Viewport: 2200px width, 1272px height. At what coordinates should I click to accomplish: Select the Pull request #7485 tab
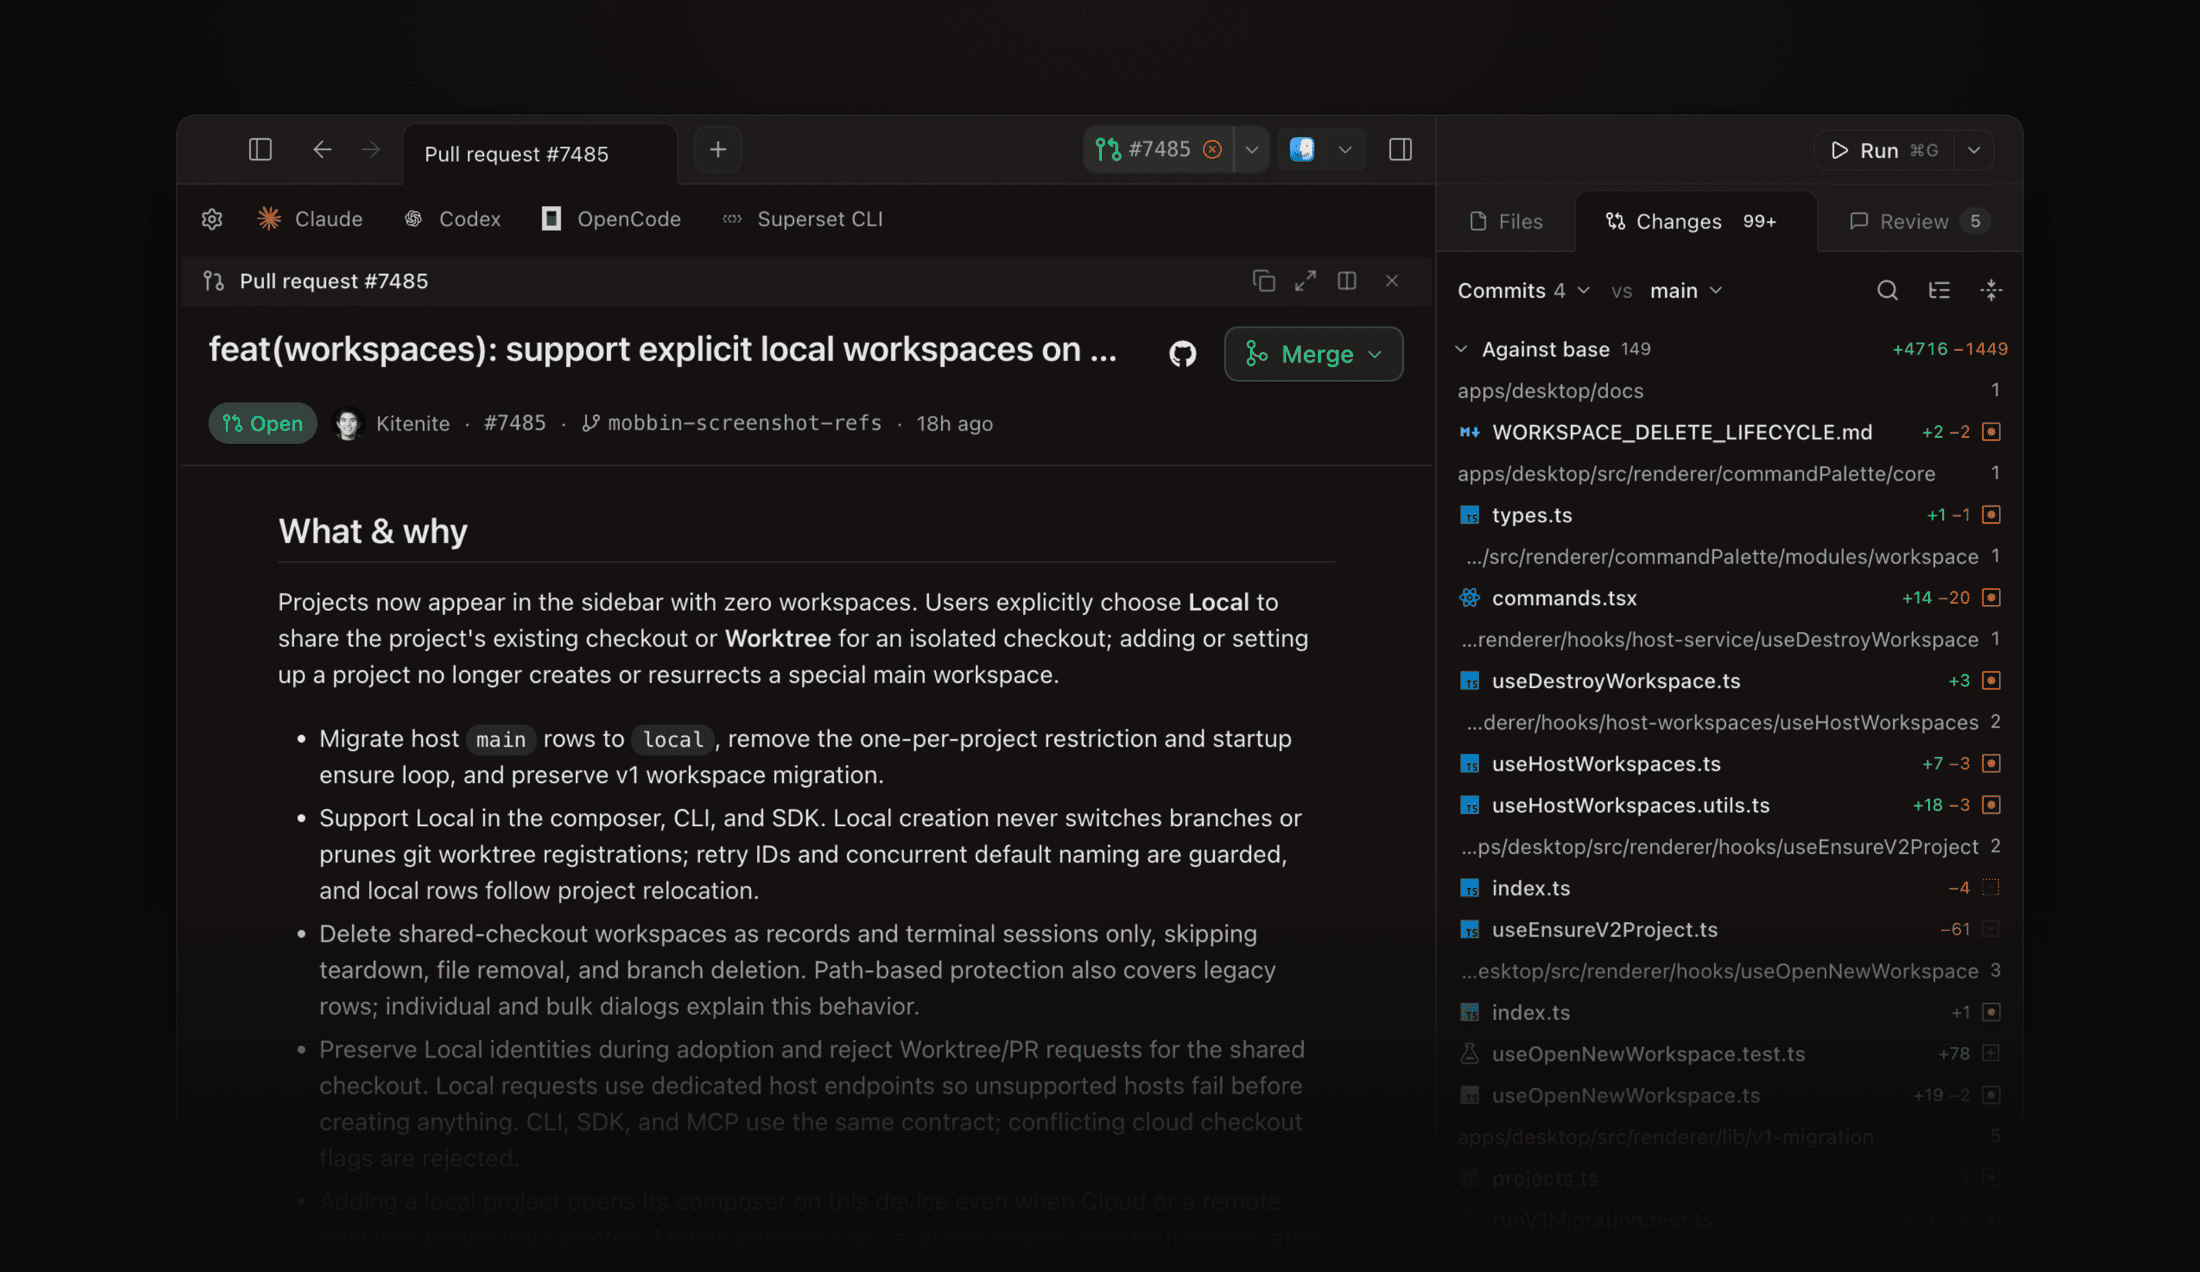coord(540,154)
